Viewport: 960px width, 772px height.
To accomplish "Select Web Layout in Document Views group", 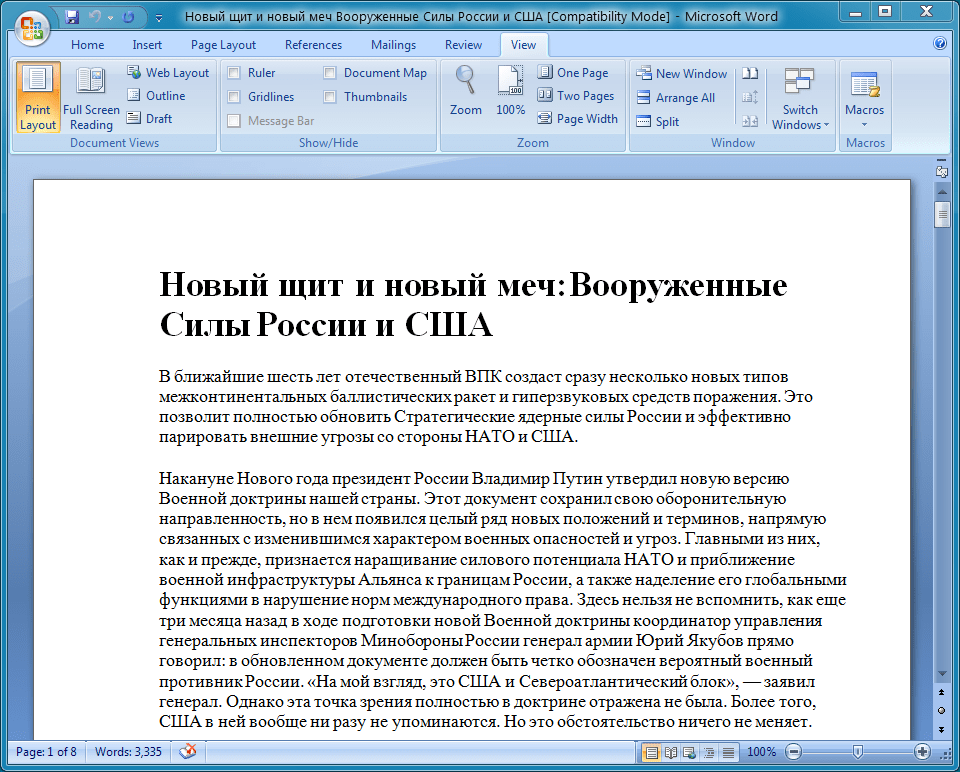I will [x=168, y=73].
